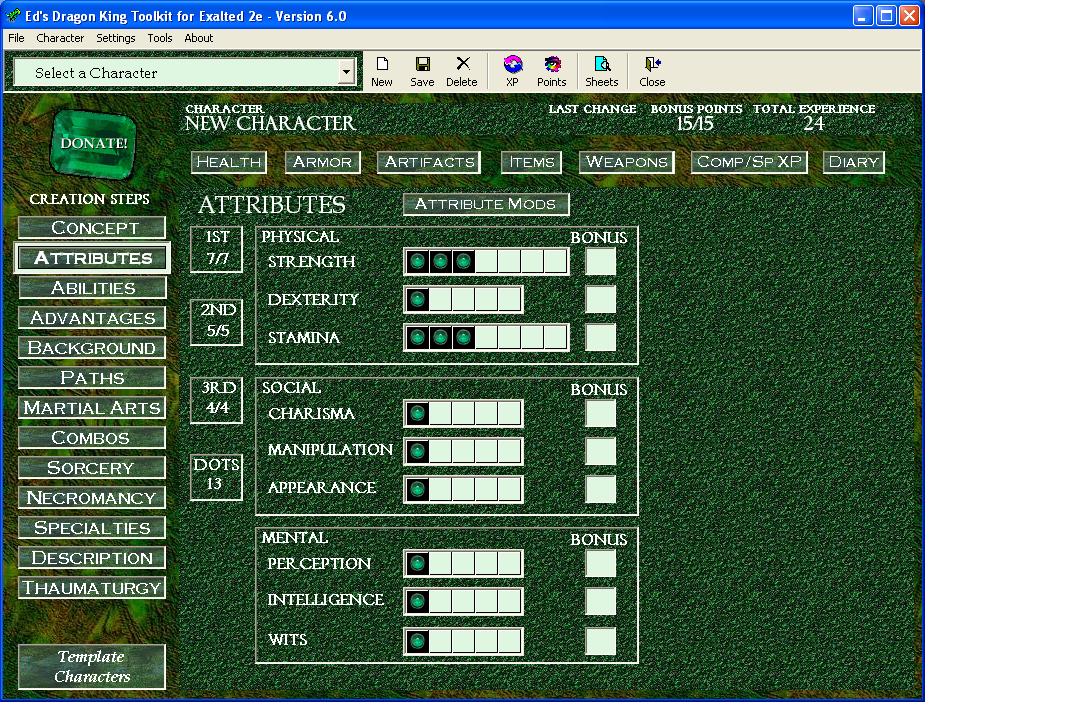Screen dimensions: 1089x726
Task: Click the Delete toolbar icon
Action: (x=462, y=72)
